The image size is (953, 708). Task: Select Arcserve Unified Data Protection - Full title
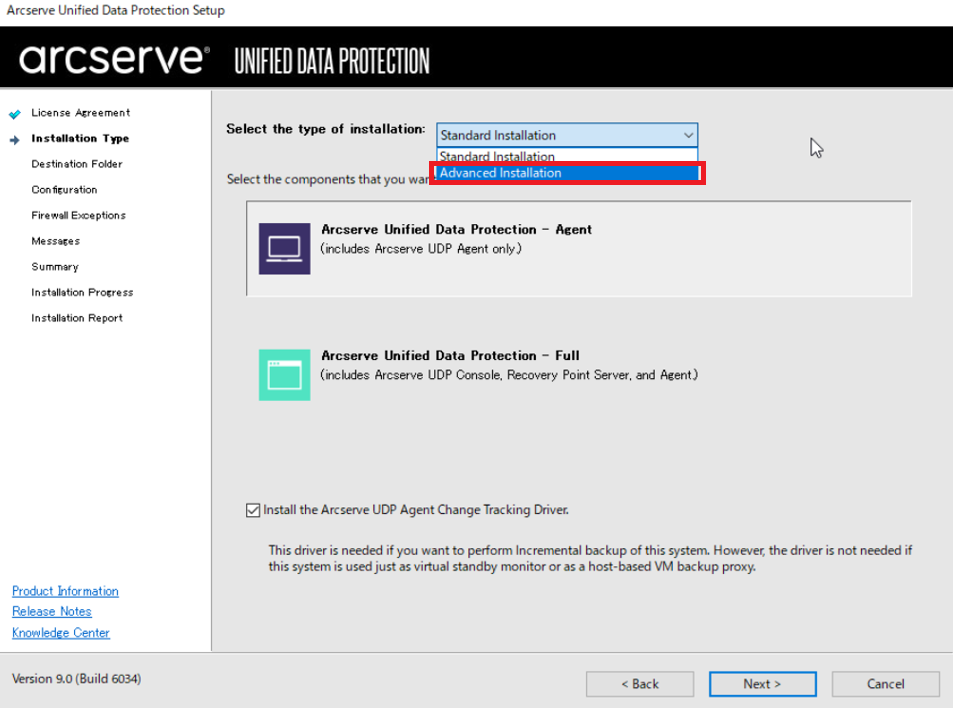pyautogui.click(x=450, y=356)
